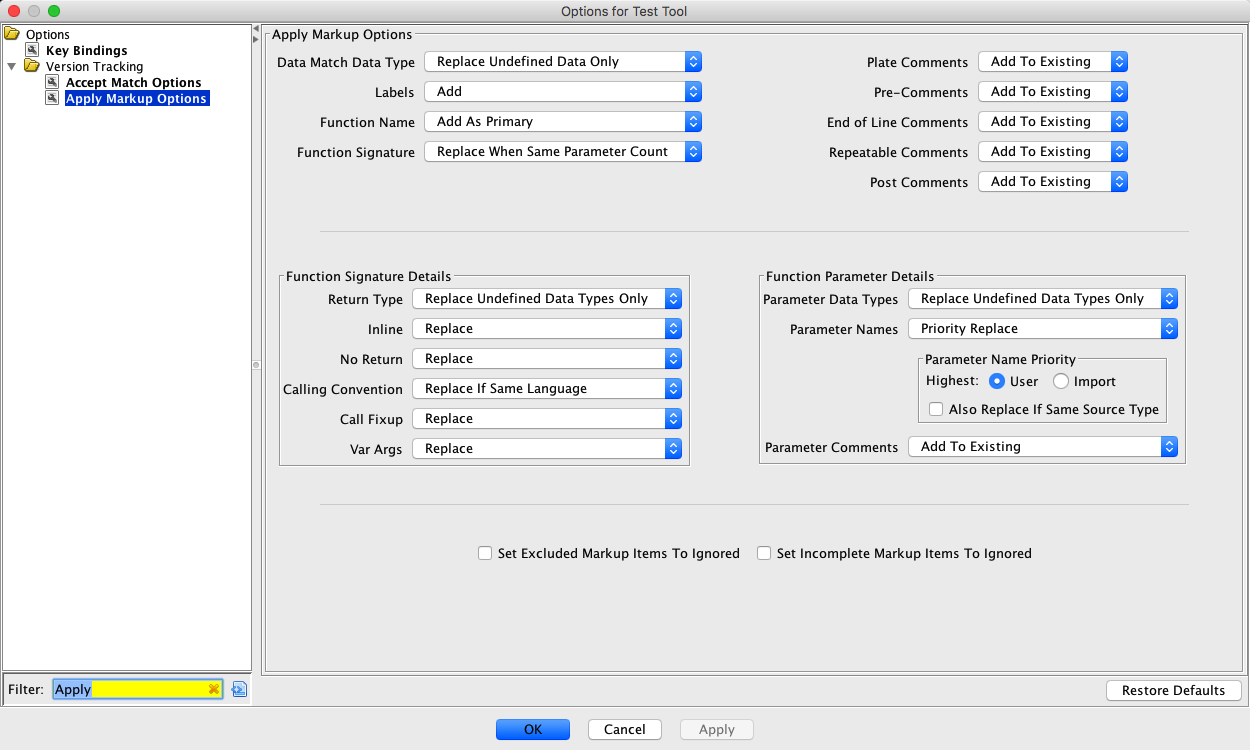The width and height of the screenshot is (1250, 750).
Task: Collapse the Version Tracking tree node
Action: pos(12,66)
